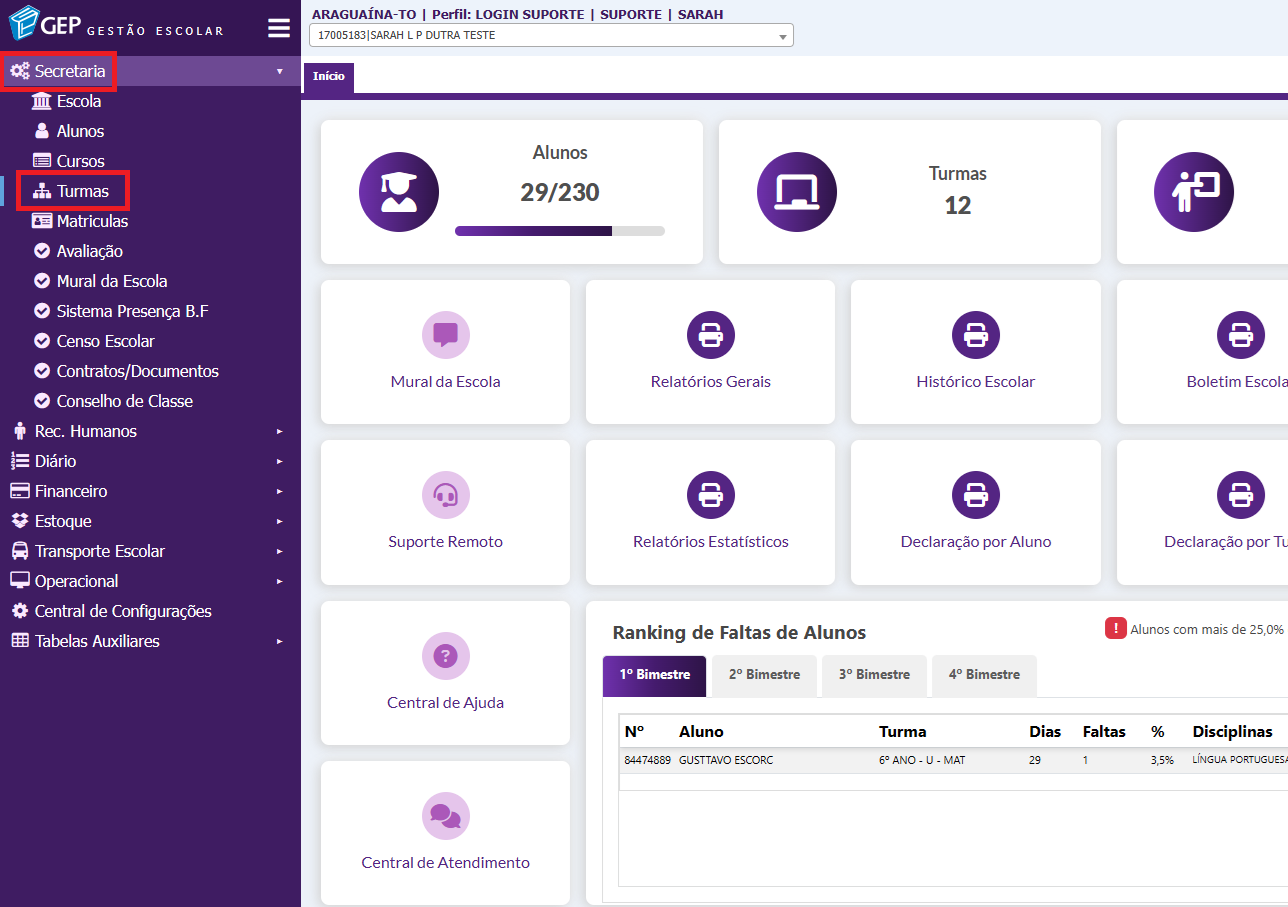Click the Alunos progress bar
Image resolution: width=1288 pixels, height=907 pixels.
559,231
